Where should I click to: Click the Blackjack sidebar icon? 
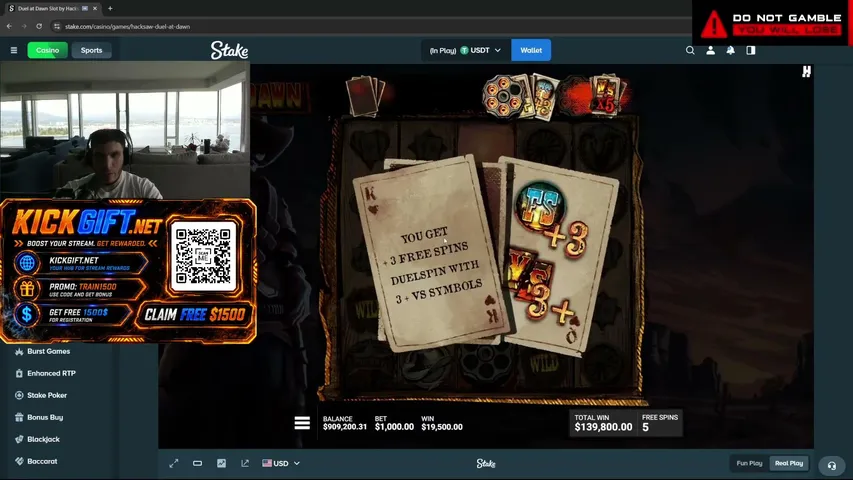(x=19, y=439)
